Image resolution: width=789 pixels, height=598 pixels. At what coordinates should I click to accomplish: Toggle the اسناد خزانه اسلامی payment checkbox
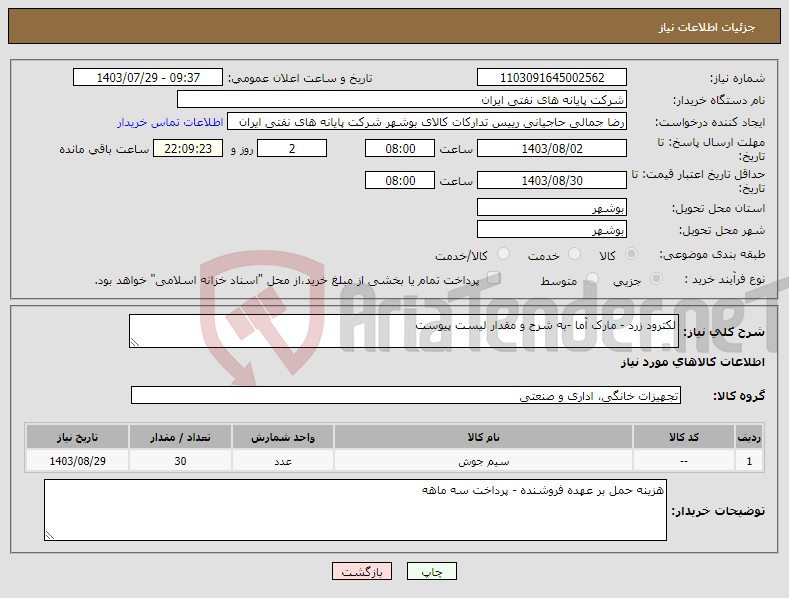[x=494, y=278]
